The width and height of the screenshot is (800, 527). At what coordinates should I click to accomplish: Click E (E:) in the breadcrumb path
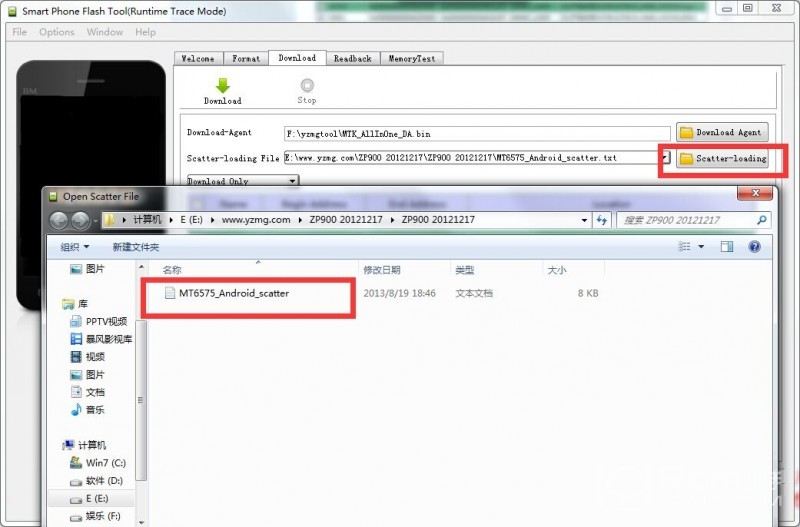pyautogui.click(x=191, y=220)
